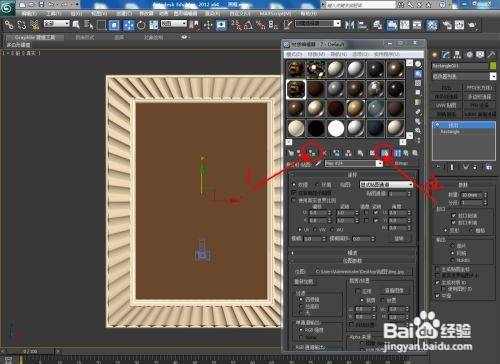The width and height of the screenshot is (500, 364).
Task: Open the MAXScript menu
Action: pyautogui.click(x=275, y=14)
